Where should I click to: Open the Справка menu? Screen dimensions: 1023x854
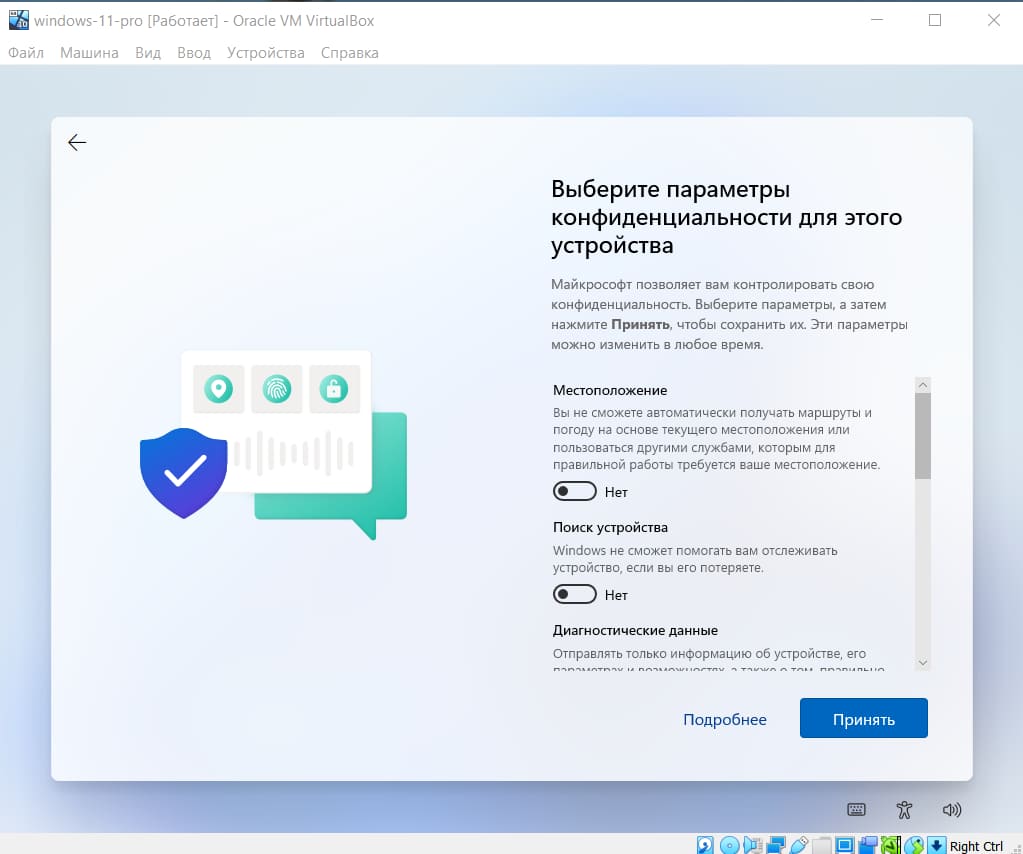tap(350, 53)
